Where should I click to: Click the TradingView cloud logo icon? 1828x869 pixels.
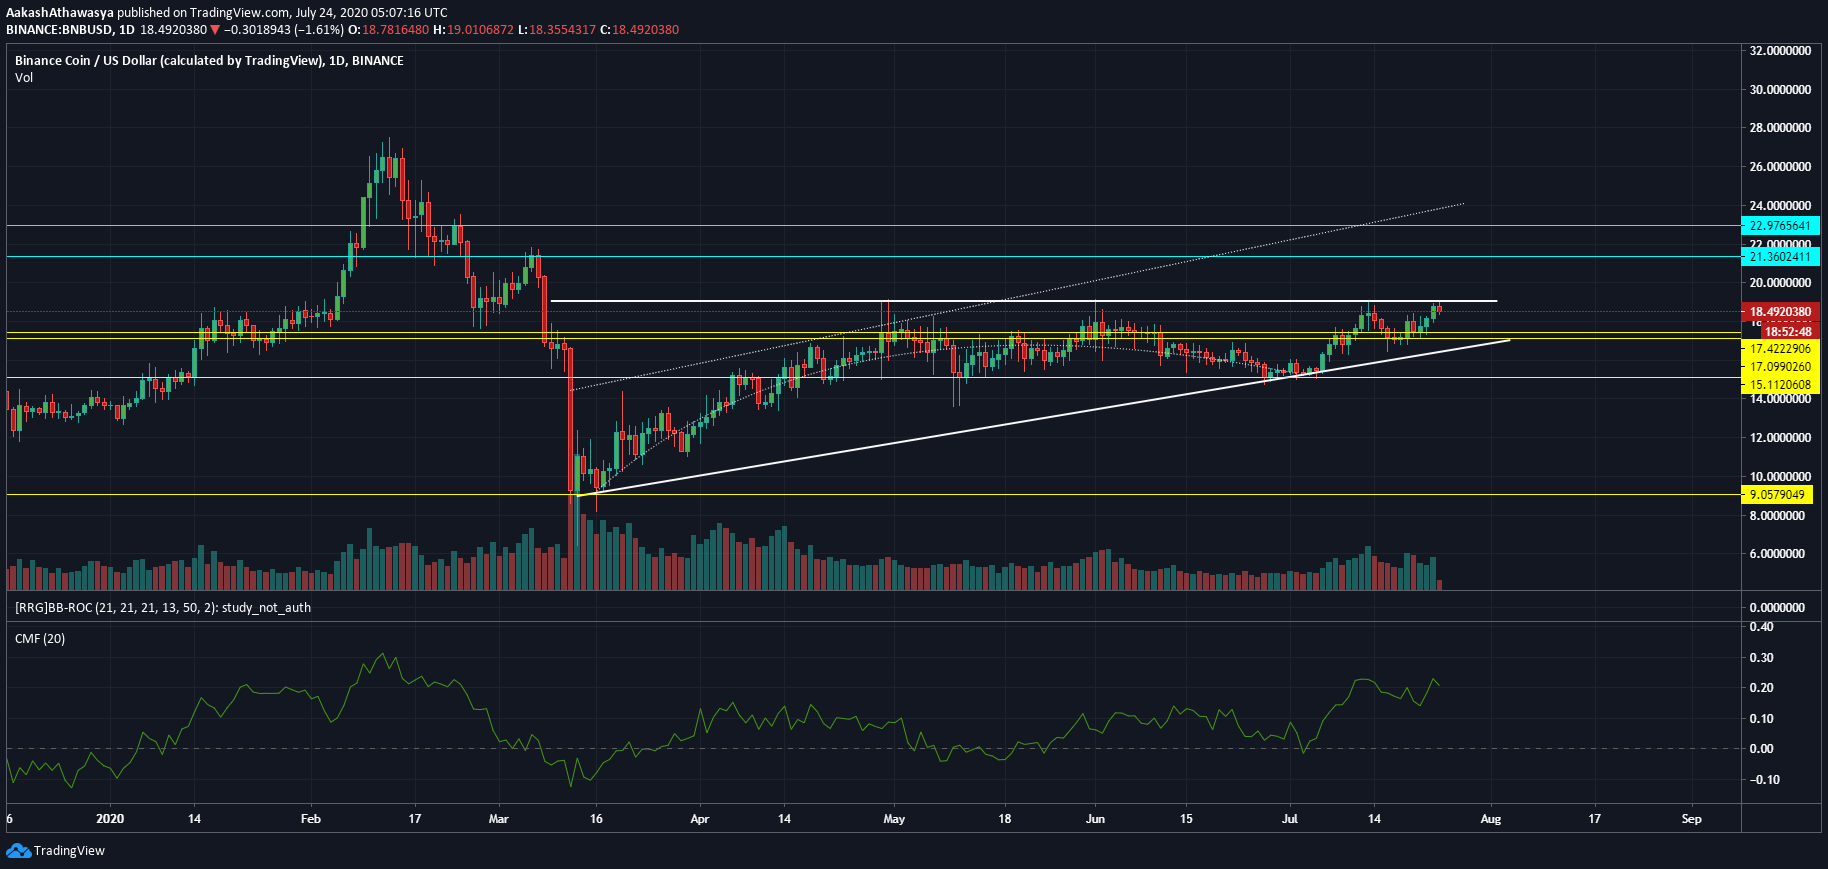[18, 850]
